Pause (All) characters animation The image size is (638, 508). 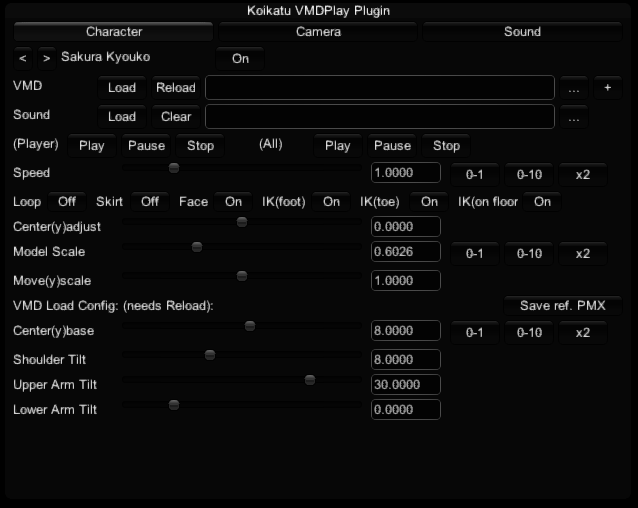pos(392,146)
